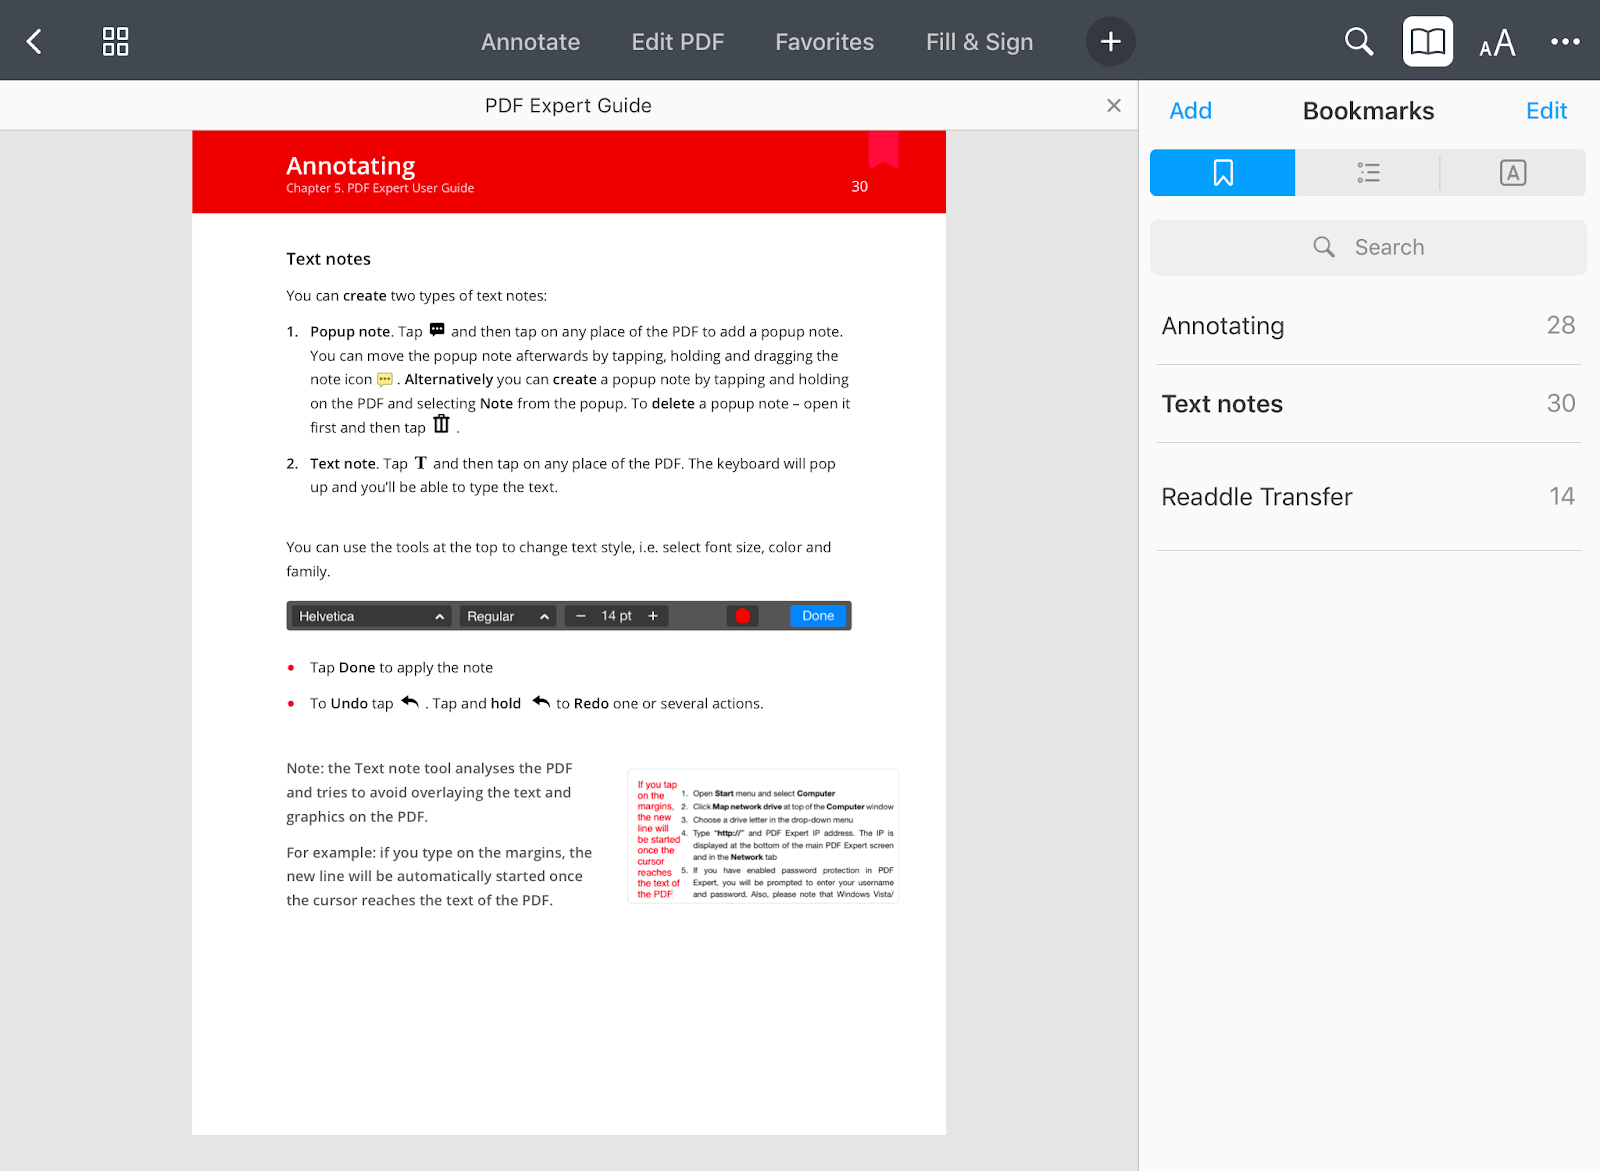Image resolution: width=1600 pixels, height=1171 pixels.
Task: Click the trash can icon in the text
Action: (x=441, y=425)
